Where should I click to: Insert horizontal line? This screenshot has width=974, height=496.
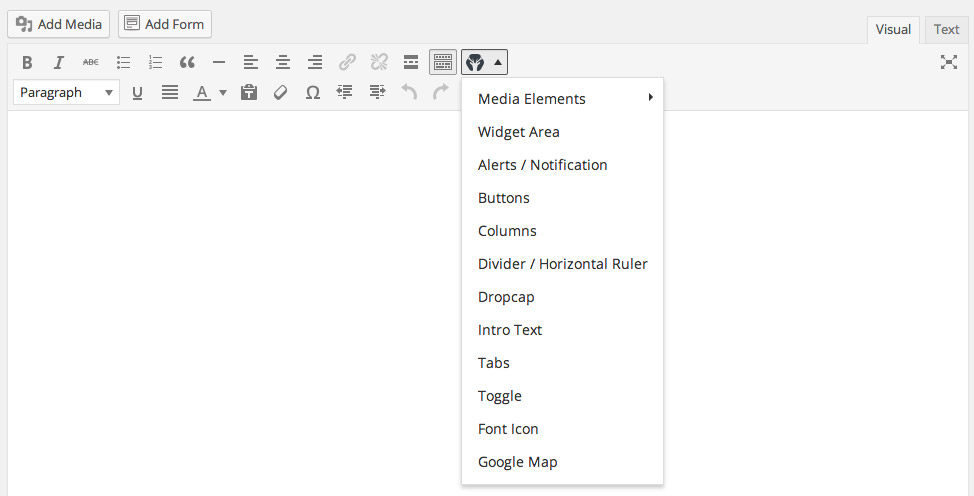[219, 62]
